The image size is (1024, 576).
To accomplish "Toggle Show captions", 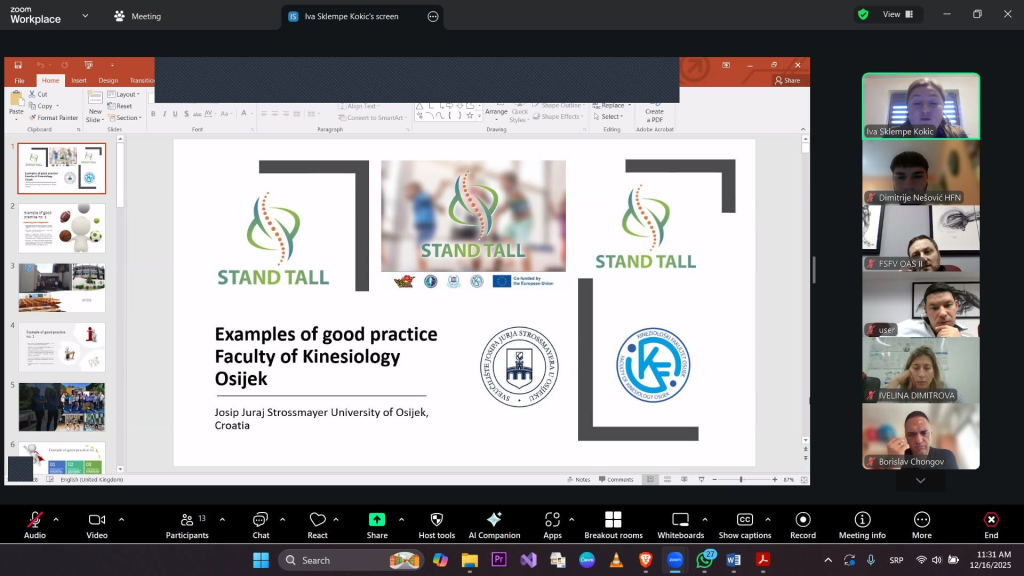I will pos(744,525).
